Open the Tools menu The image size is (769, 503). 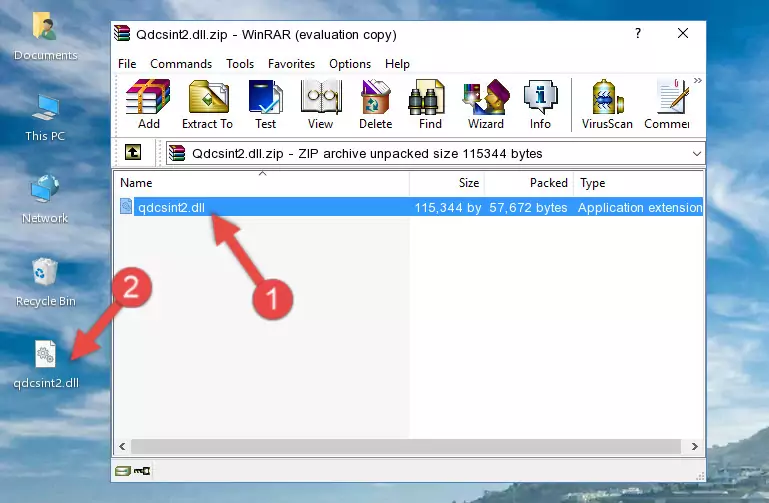coord(240,64)
